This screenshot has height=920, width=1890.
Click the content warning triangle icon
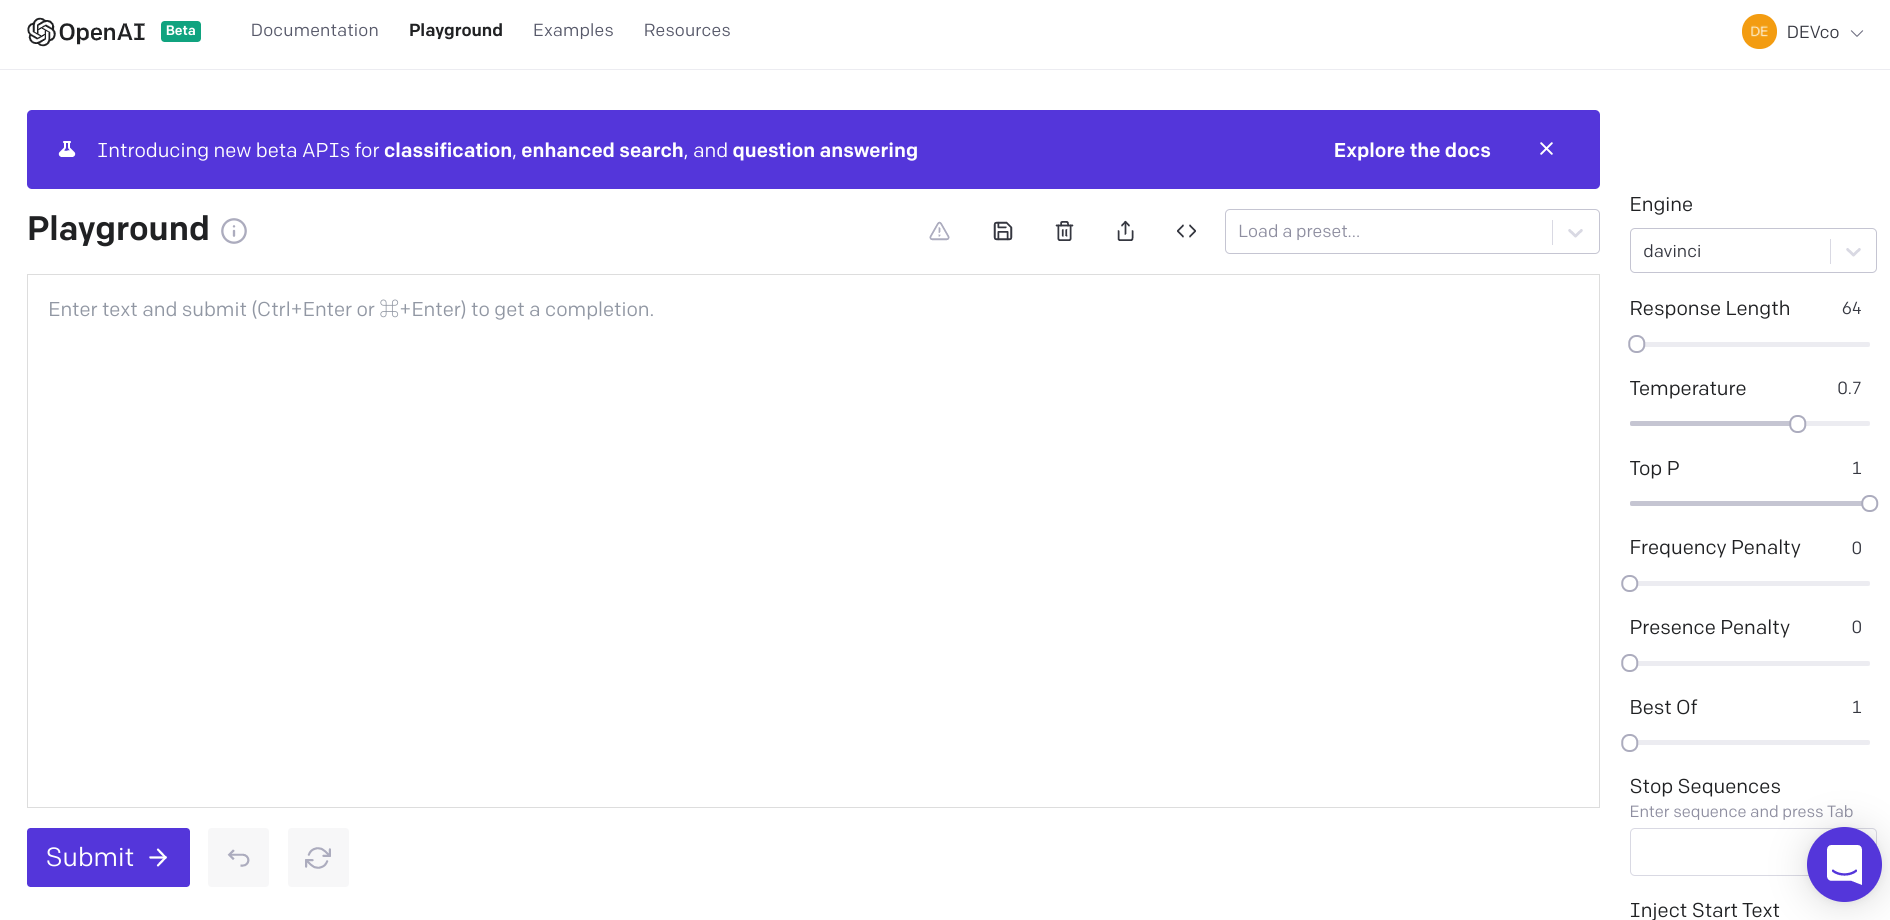(x=939, y=231)
